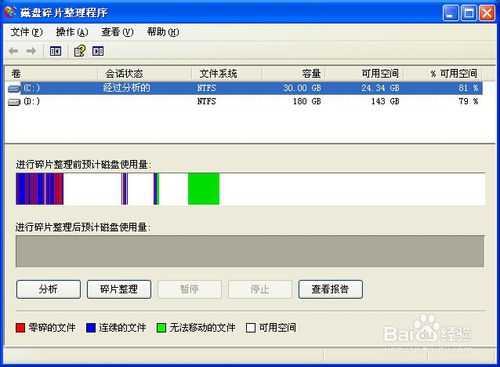Click the defragmenter app icon in title bar

tap(10, 12)
